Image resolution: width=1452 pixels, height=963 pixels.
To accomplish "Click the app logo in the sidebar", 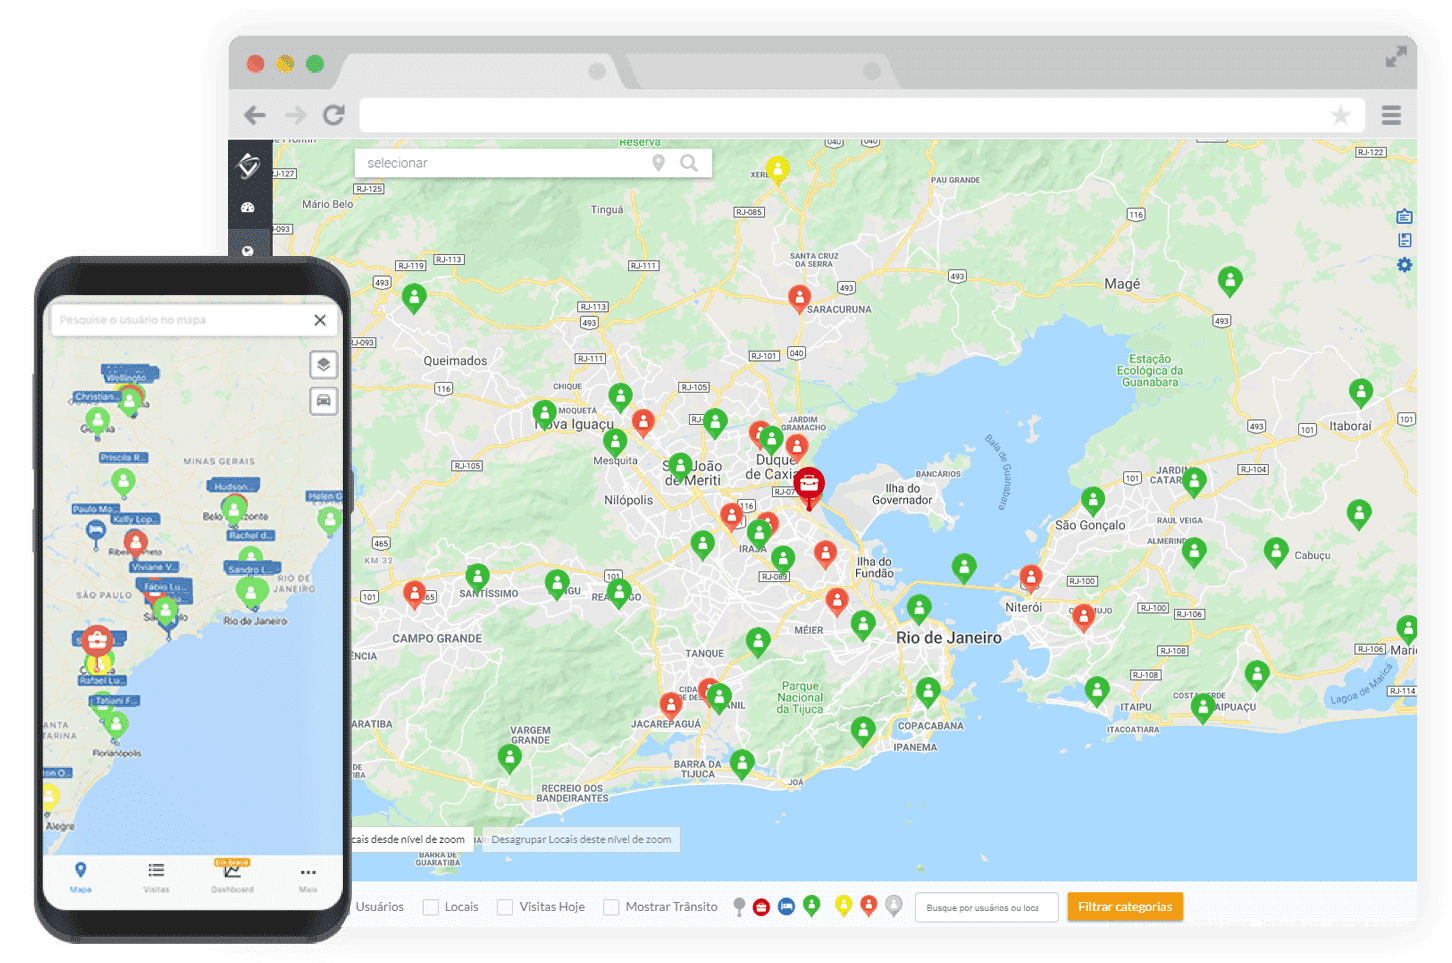I will pyautogui.click(x=249, y=166).
